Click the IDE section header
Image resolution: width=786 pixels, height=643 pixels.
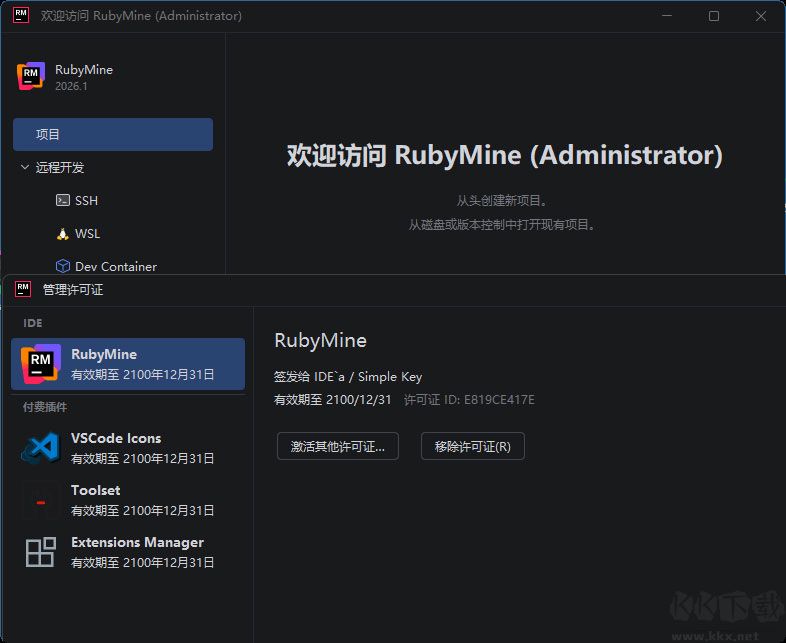[x=33, y=323]
